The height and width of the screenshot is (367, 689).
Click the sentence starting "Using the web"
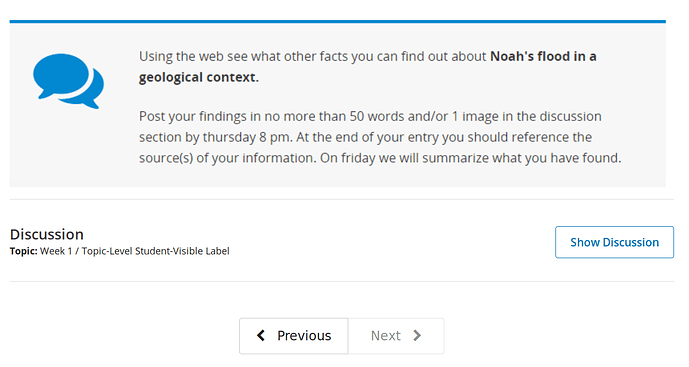pyautogui.click(x=367, y=67)
